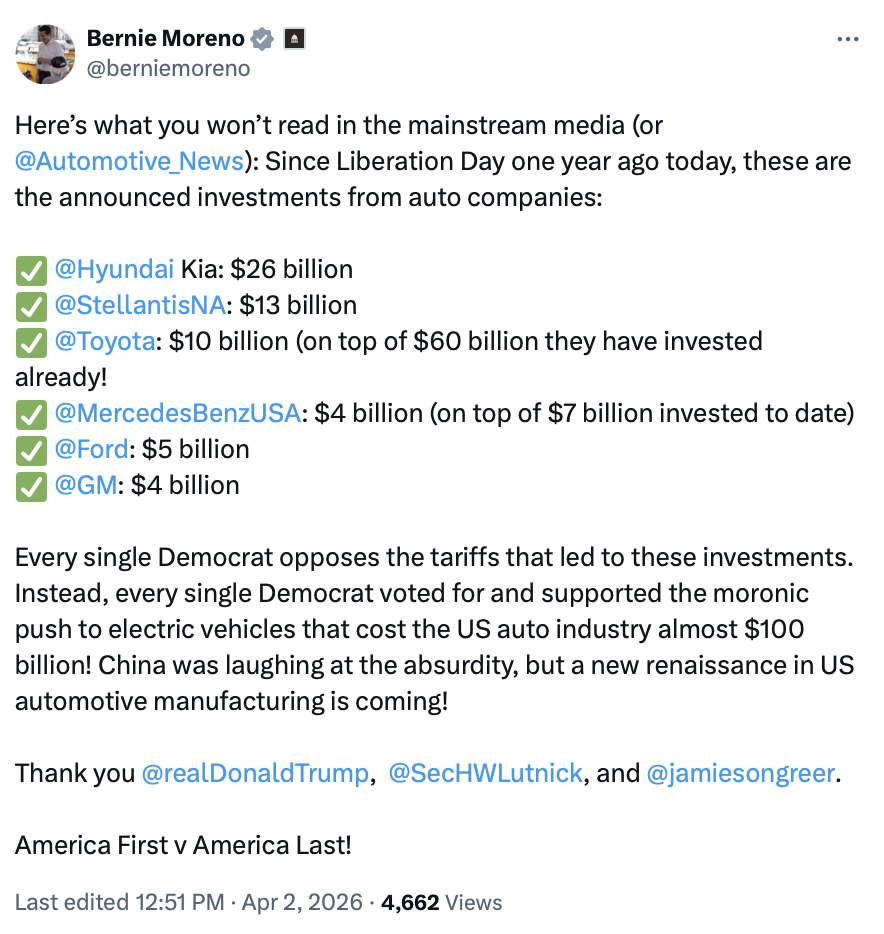This screenshot has height=934, width=884.
Task: Select the @Ford mention
Action: 92,449
